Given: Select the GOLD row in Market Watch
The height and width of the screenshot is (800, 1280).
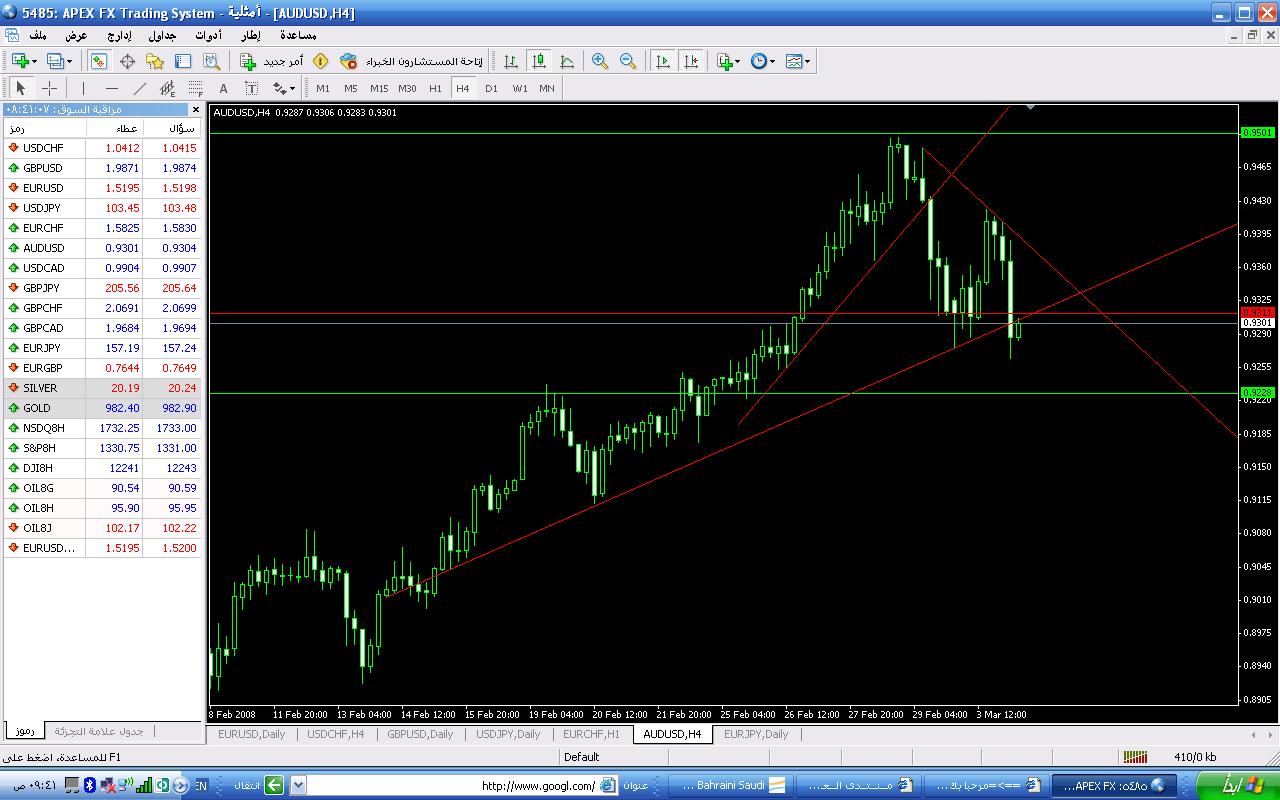Looking at the screenshot, I should click(100, 408).
